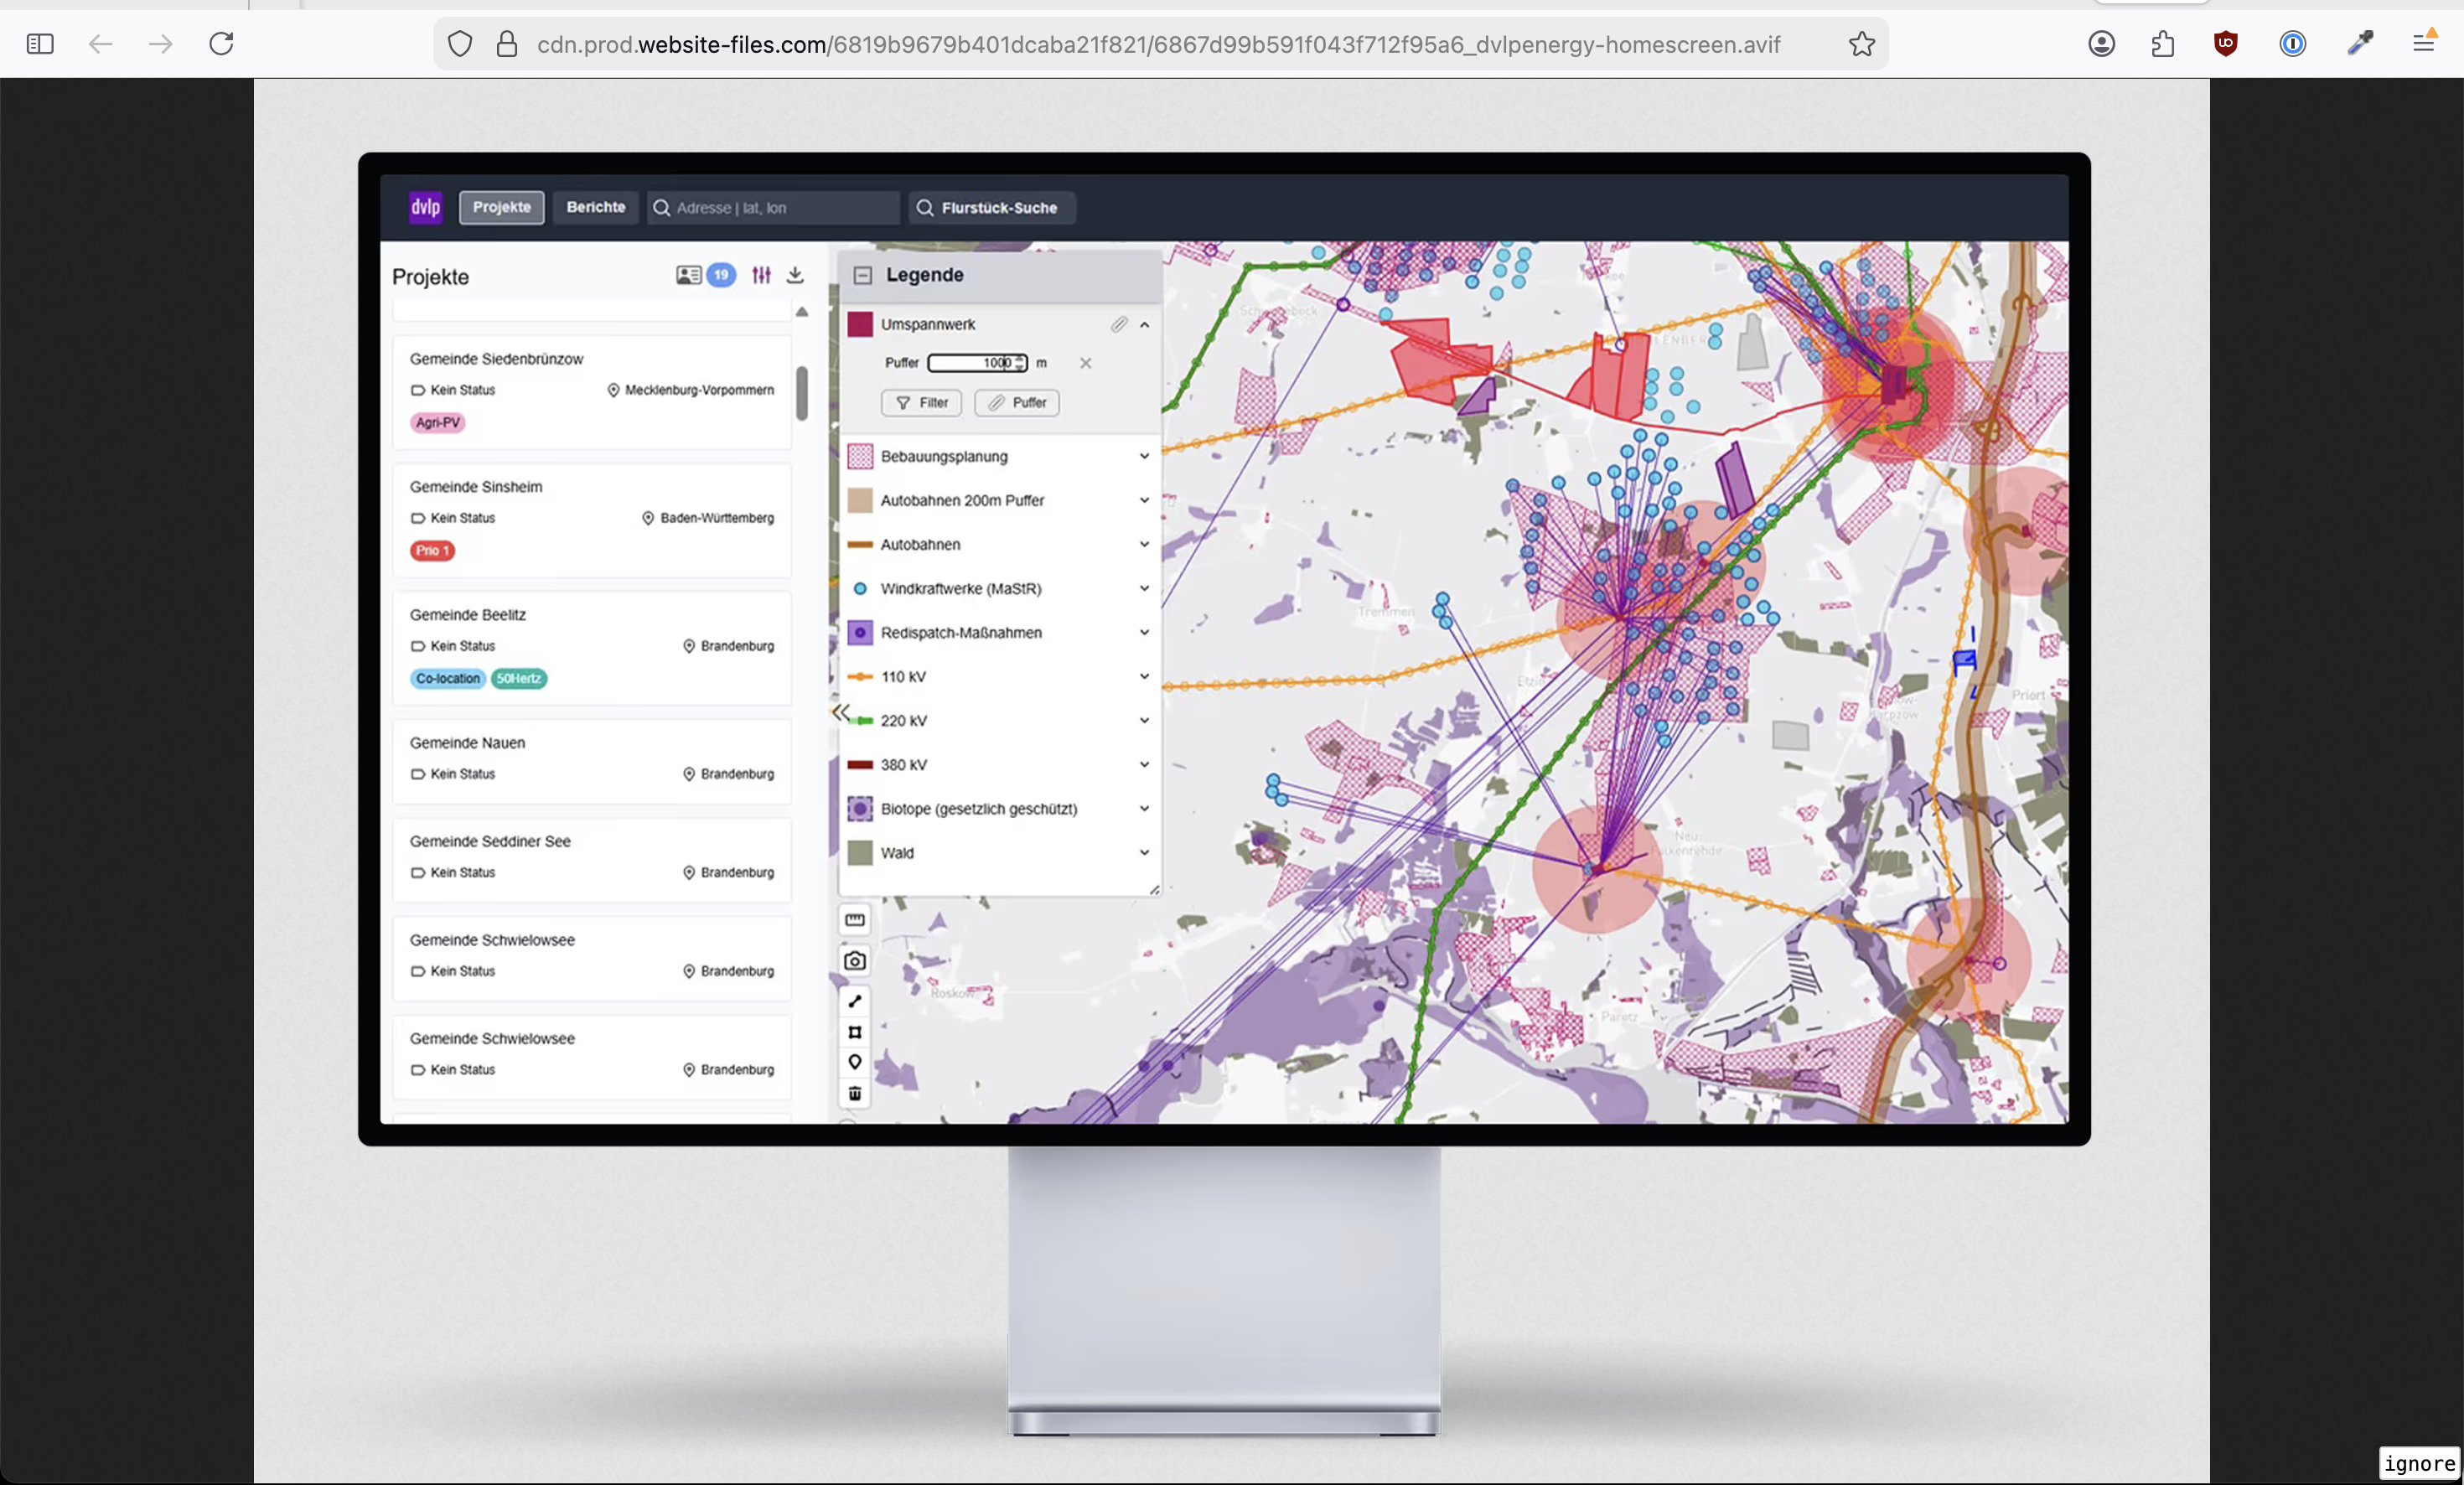Click the browser reload button
The width and height of the screenshot is (2464, 1485).
(x=221, y=44)
